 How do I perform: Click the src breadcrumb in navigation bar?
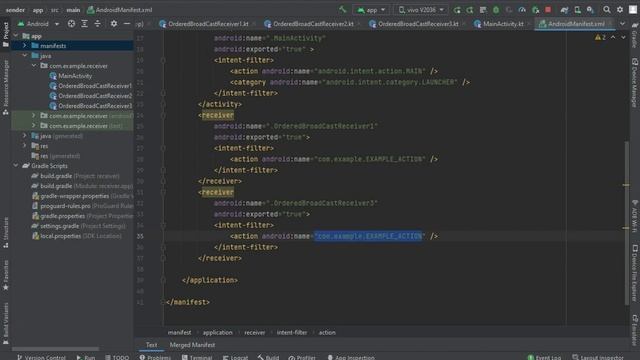click(x=55, y=10)
